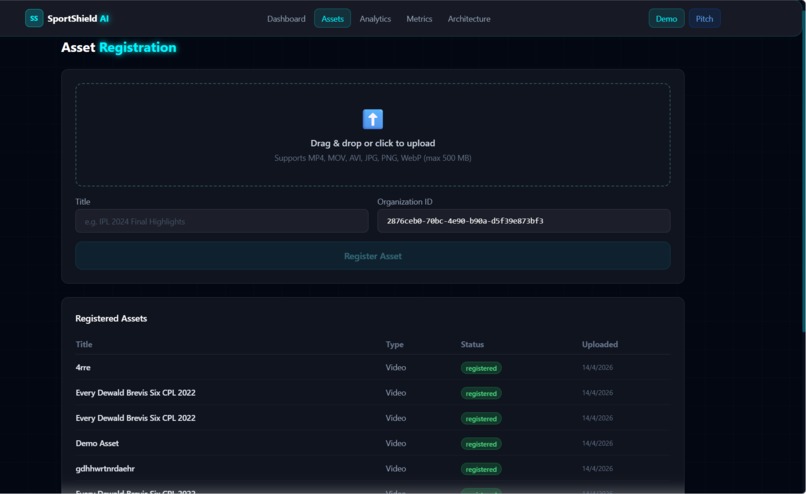
Task: Click the page's vertical scrollbar
Action: pyautogui.click(x=803, y=170)
